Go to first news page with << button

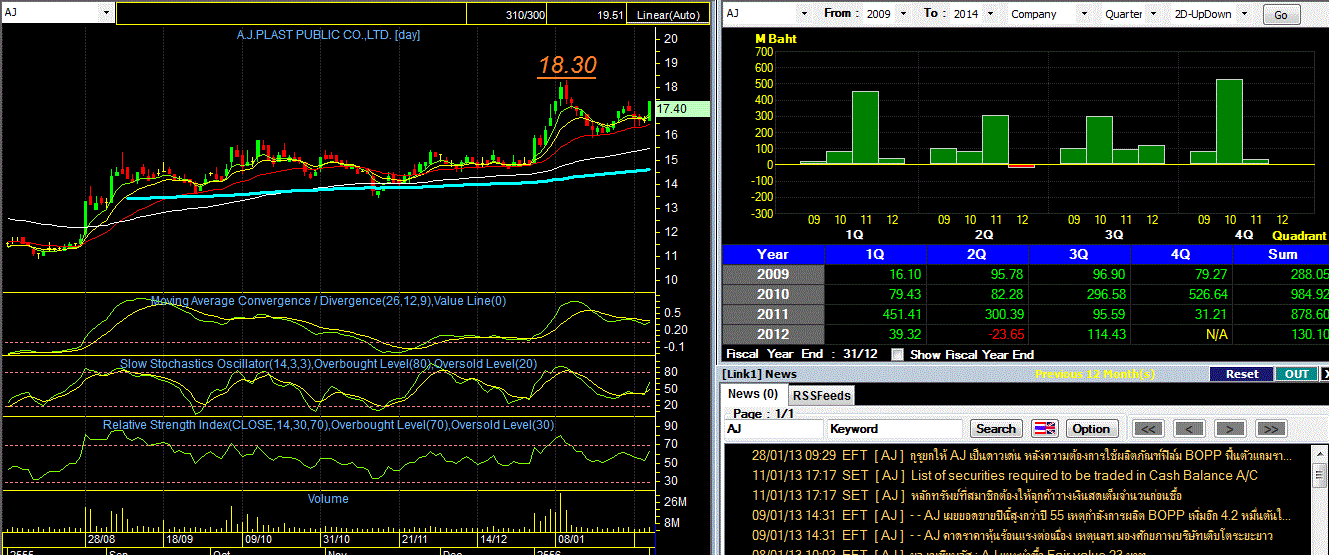click(x=1149, y=428)
